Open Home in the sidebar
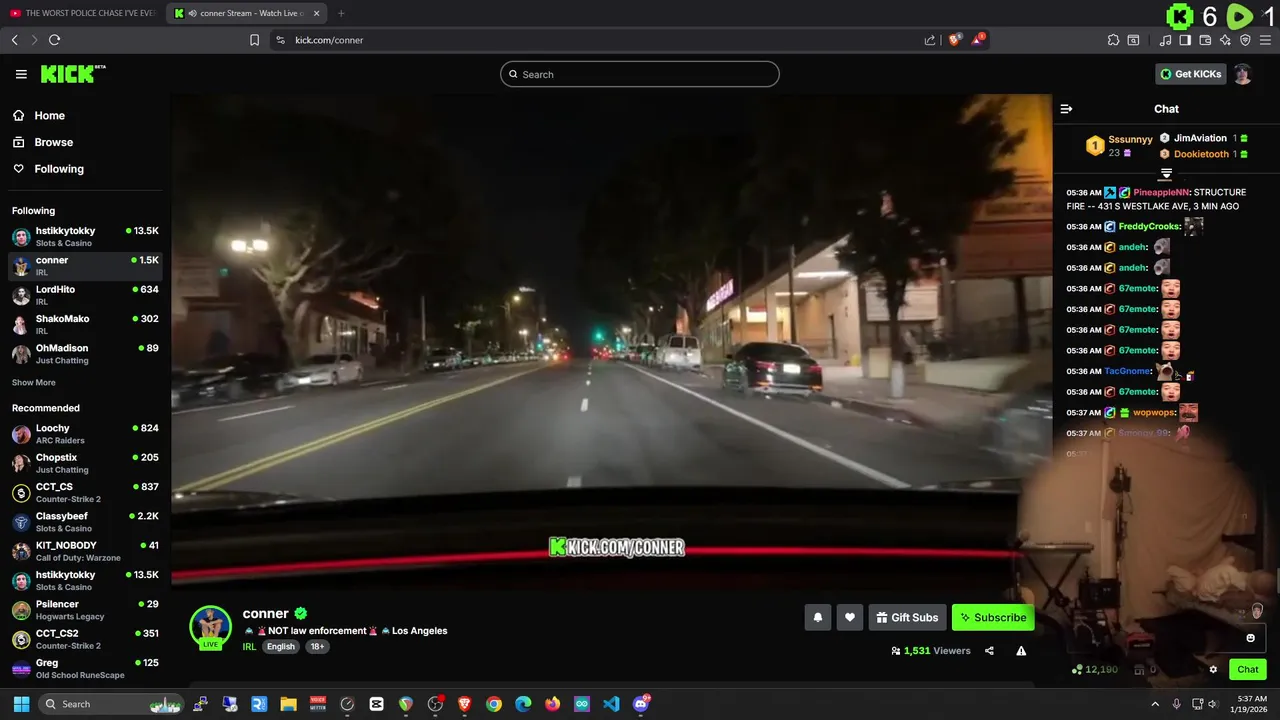This screenshot has height=720, width=1280. coord(49,116)
